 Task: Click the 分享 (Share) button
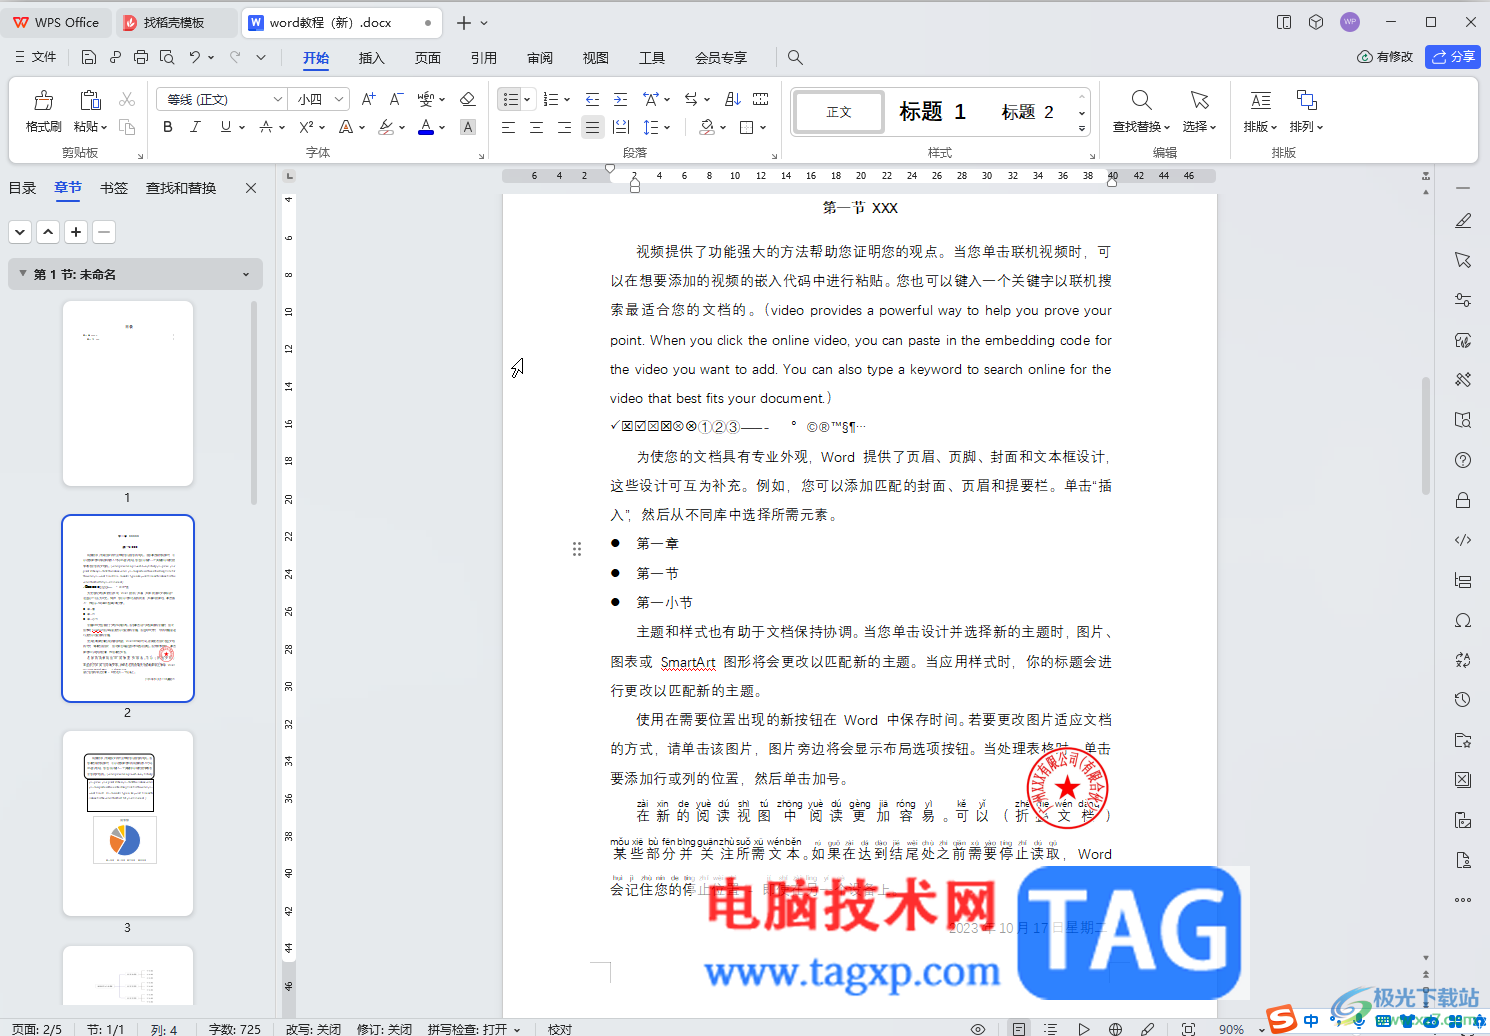1453,57
